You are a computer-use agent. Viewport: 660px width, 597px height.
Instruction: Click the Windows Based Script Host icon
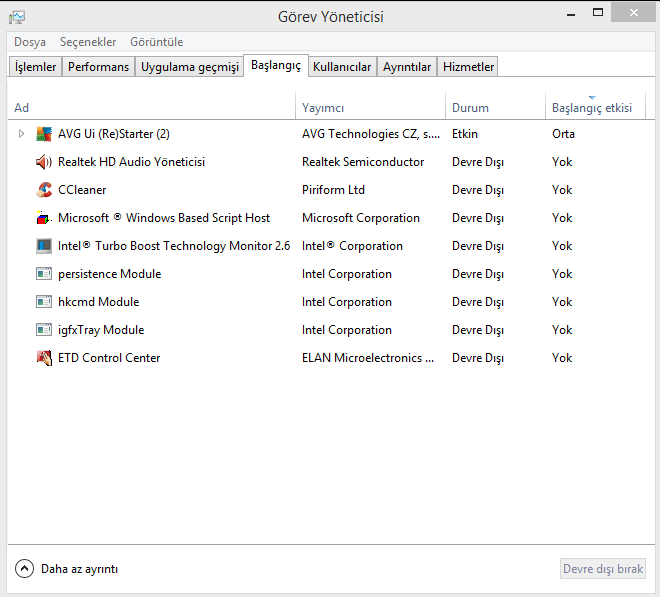tap(44, 218)
